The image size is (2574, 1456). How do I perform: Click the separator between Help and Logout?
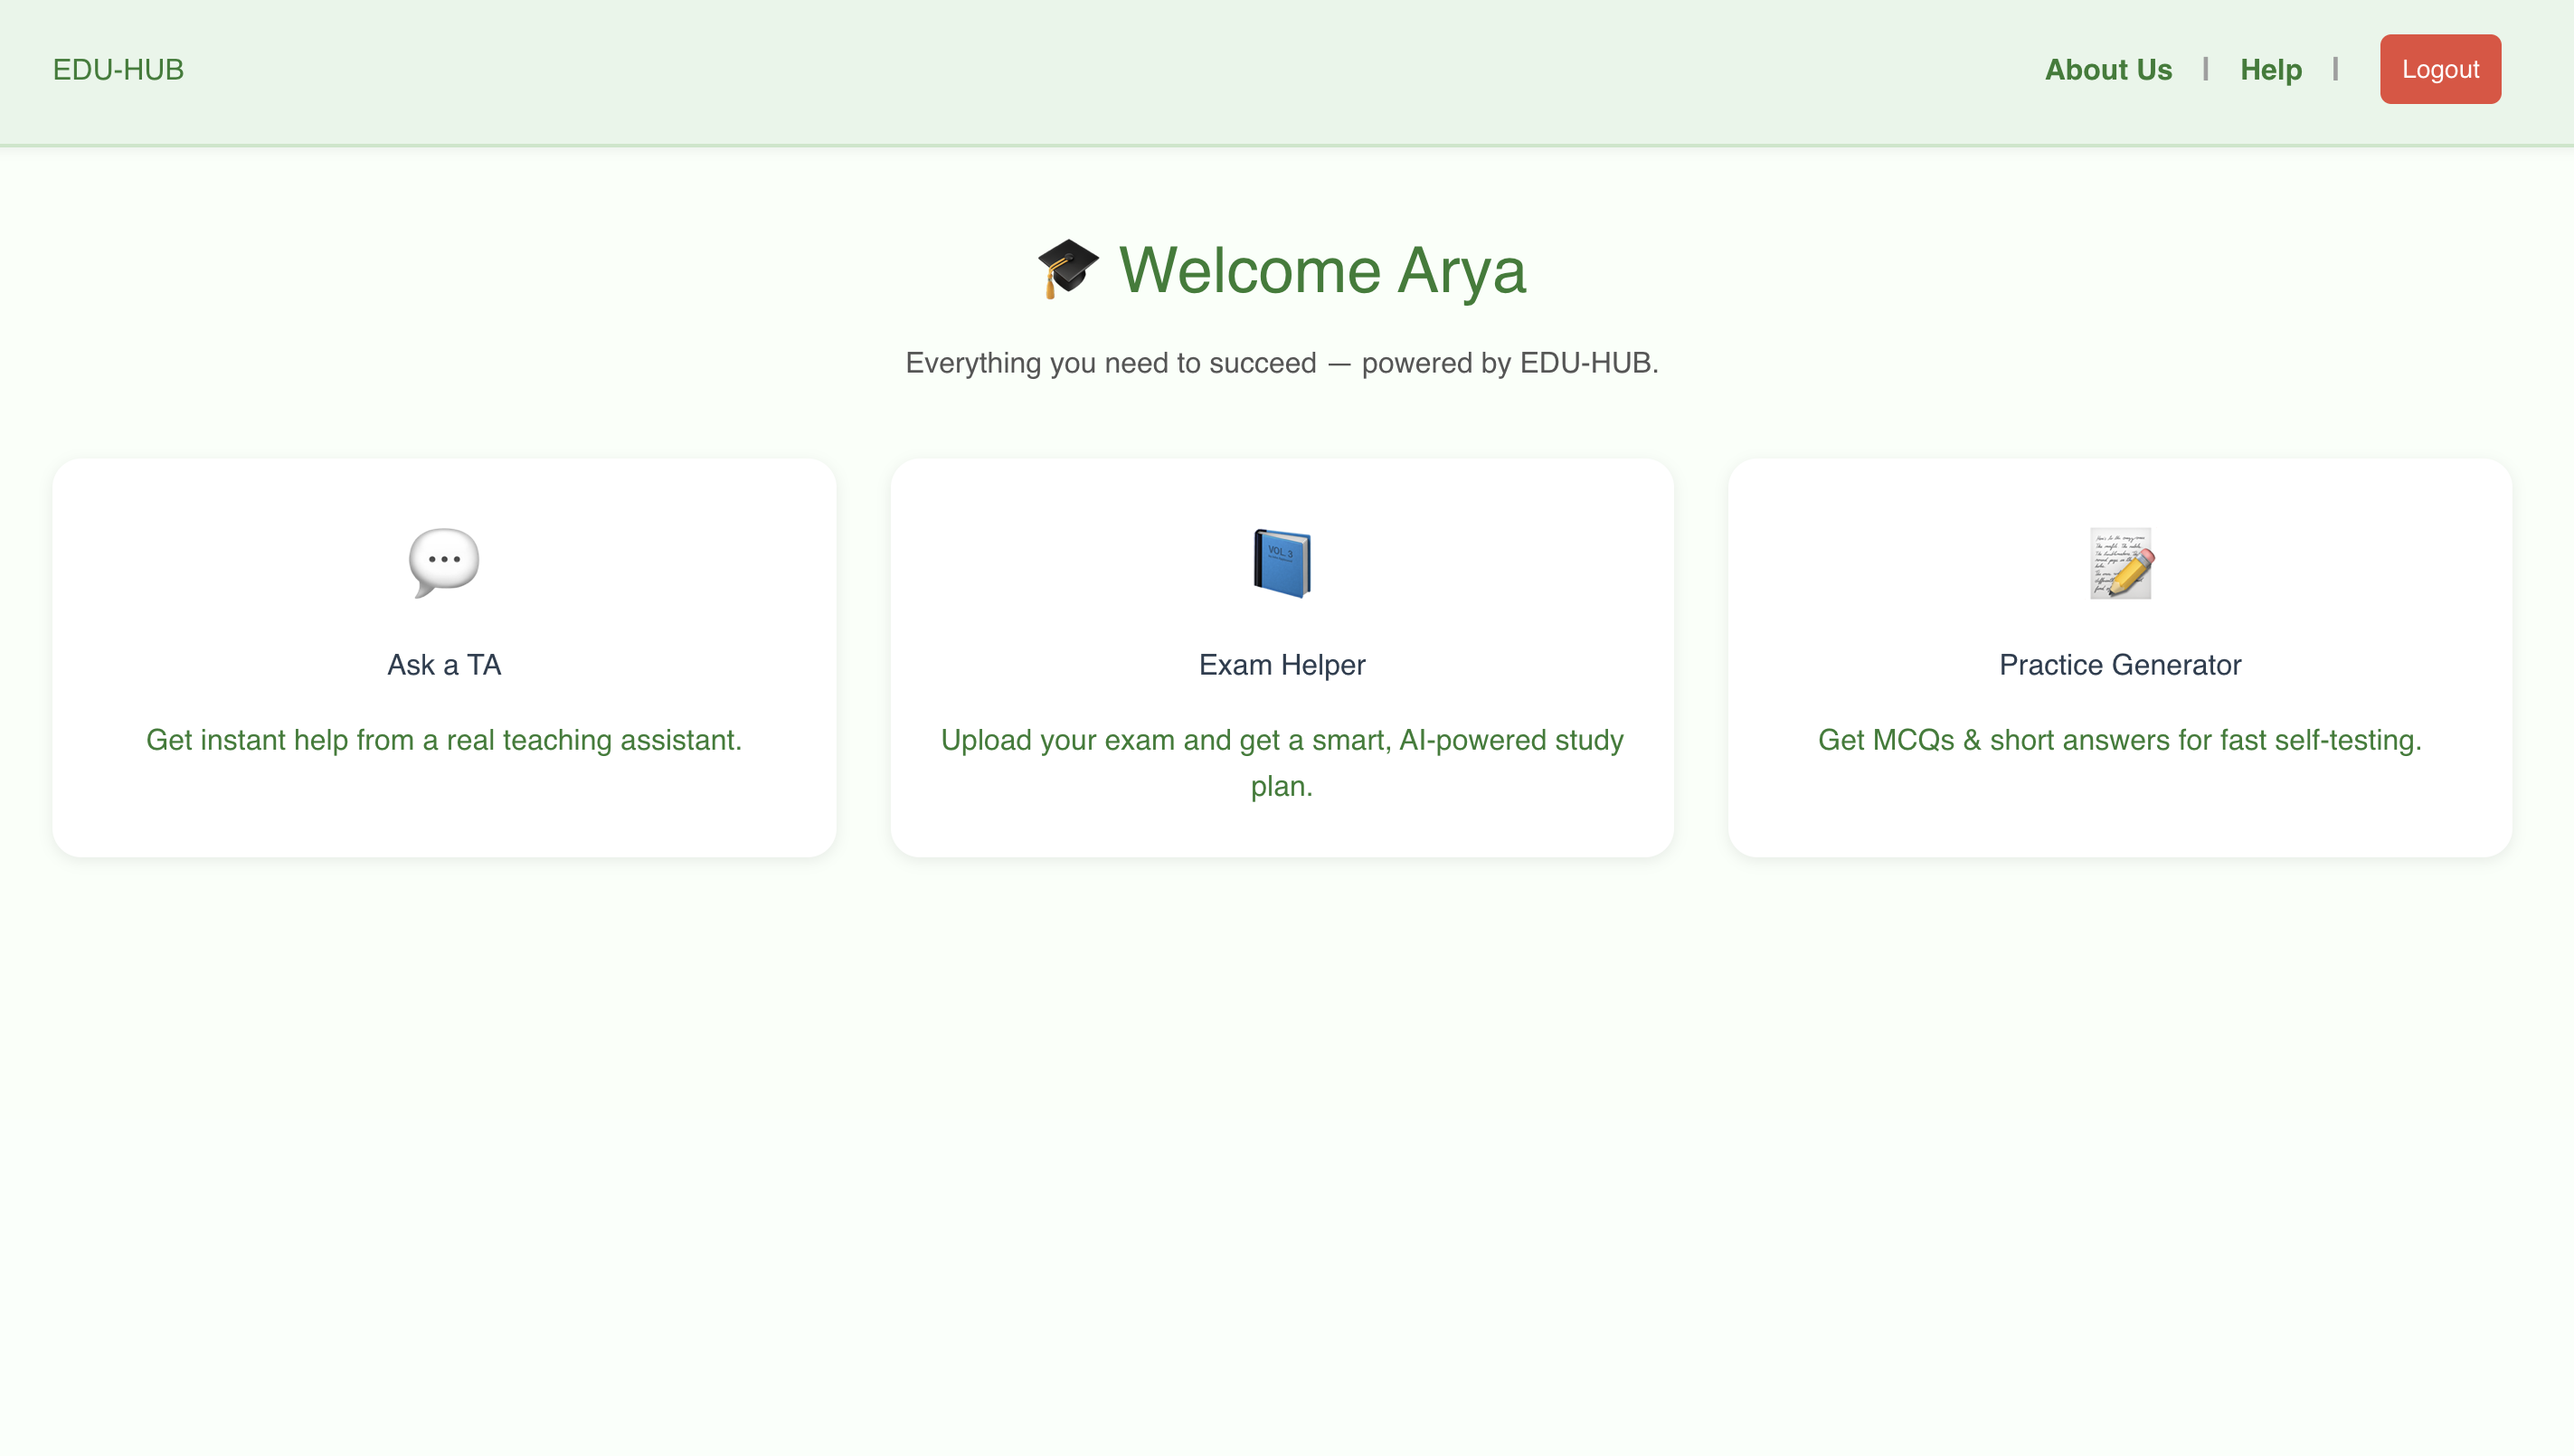click(2335, 69)
